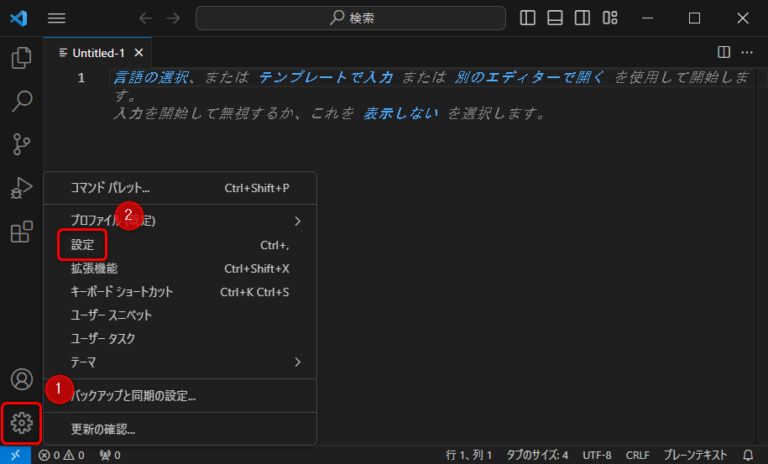Open the Run and Debug view
This screenshot has height=464, width=768.
[21, 188]
